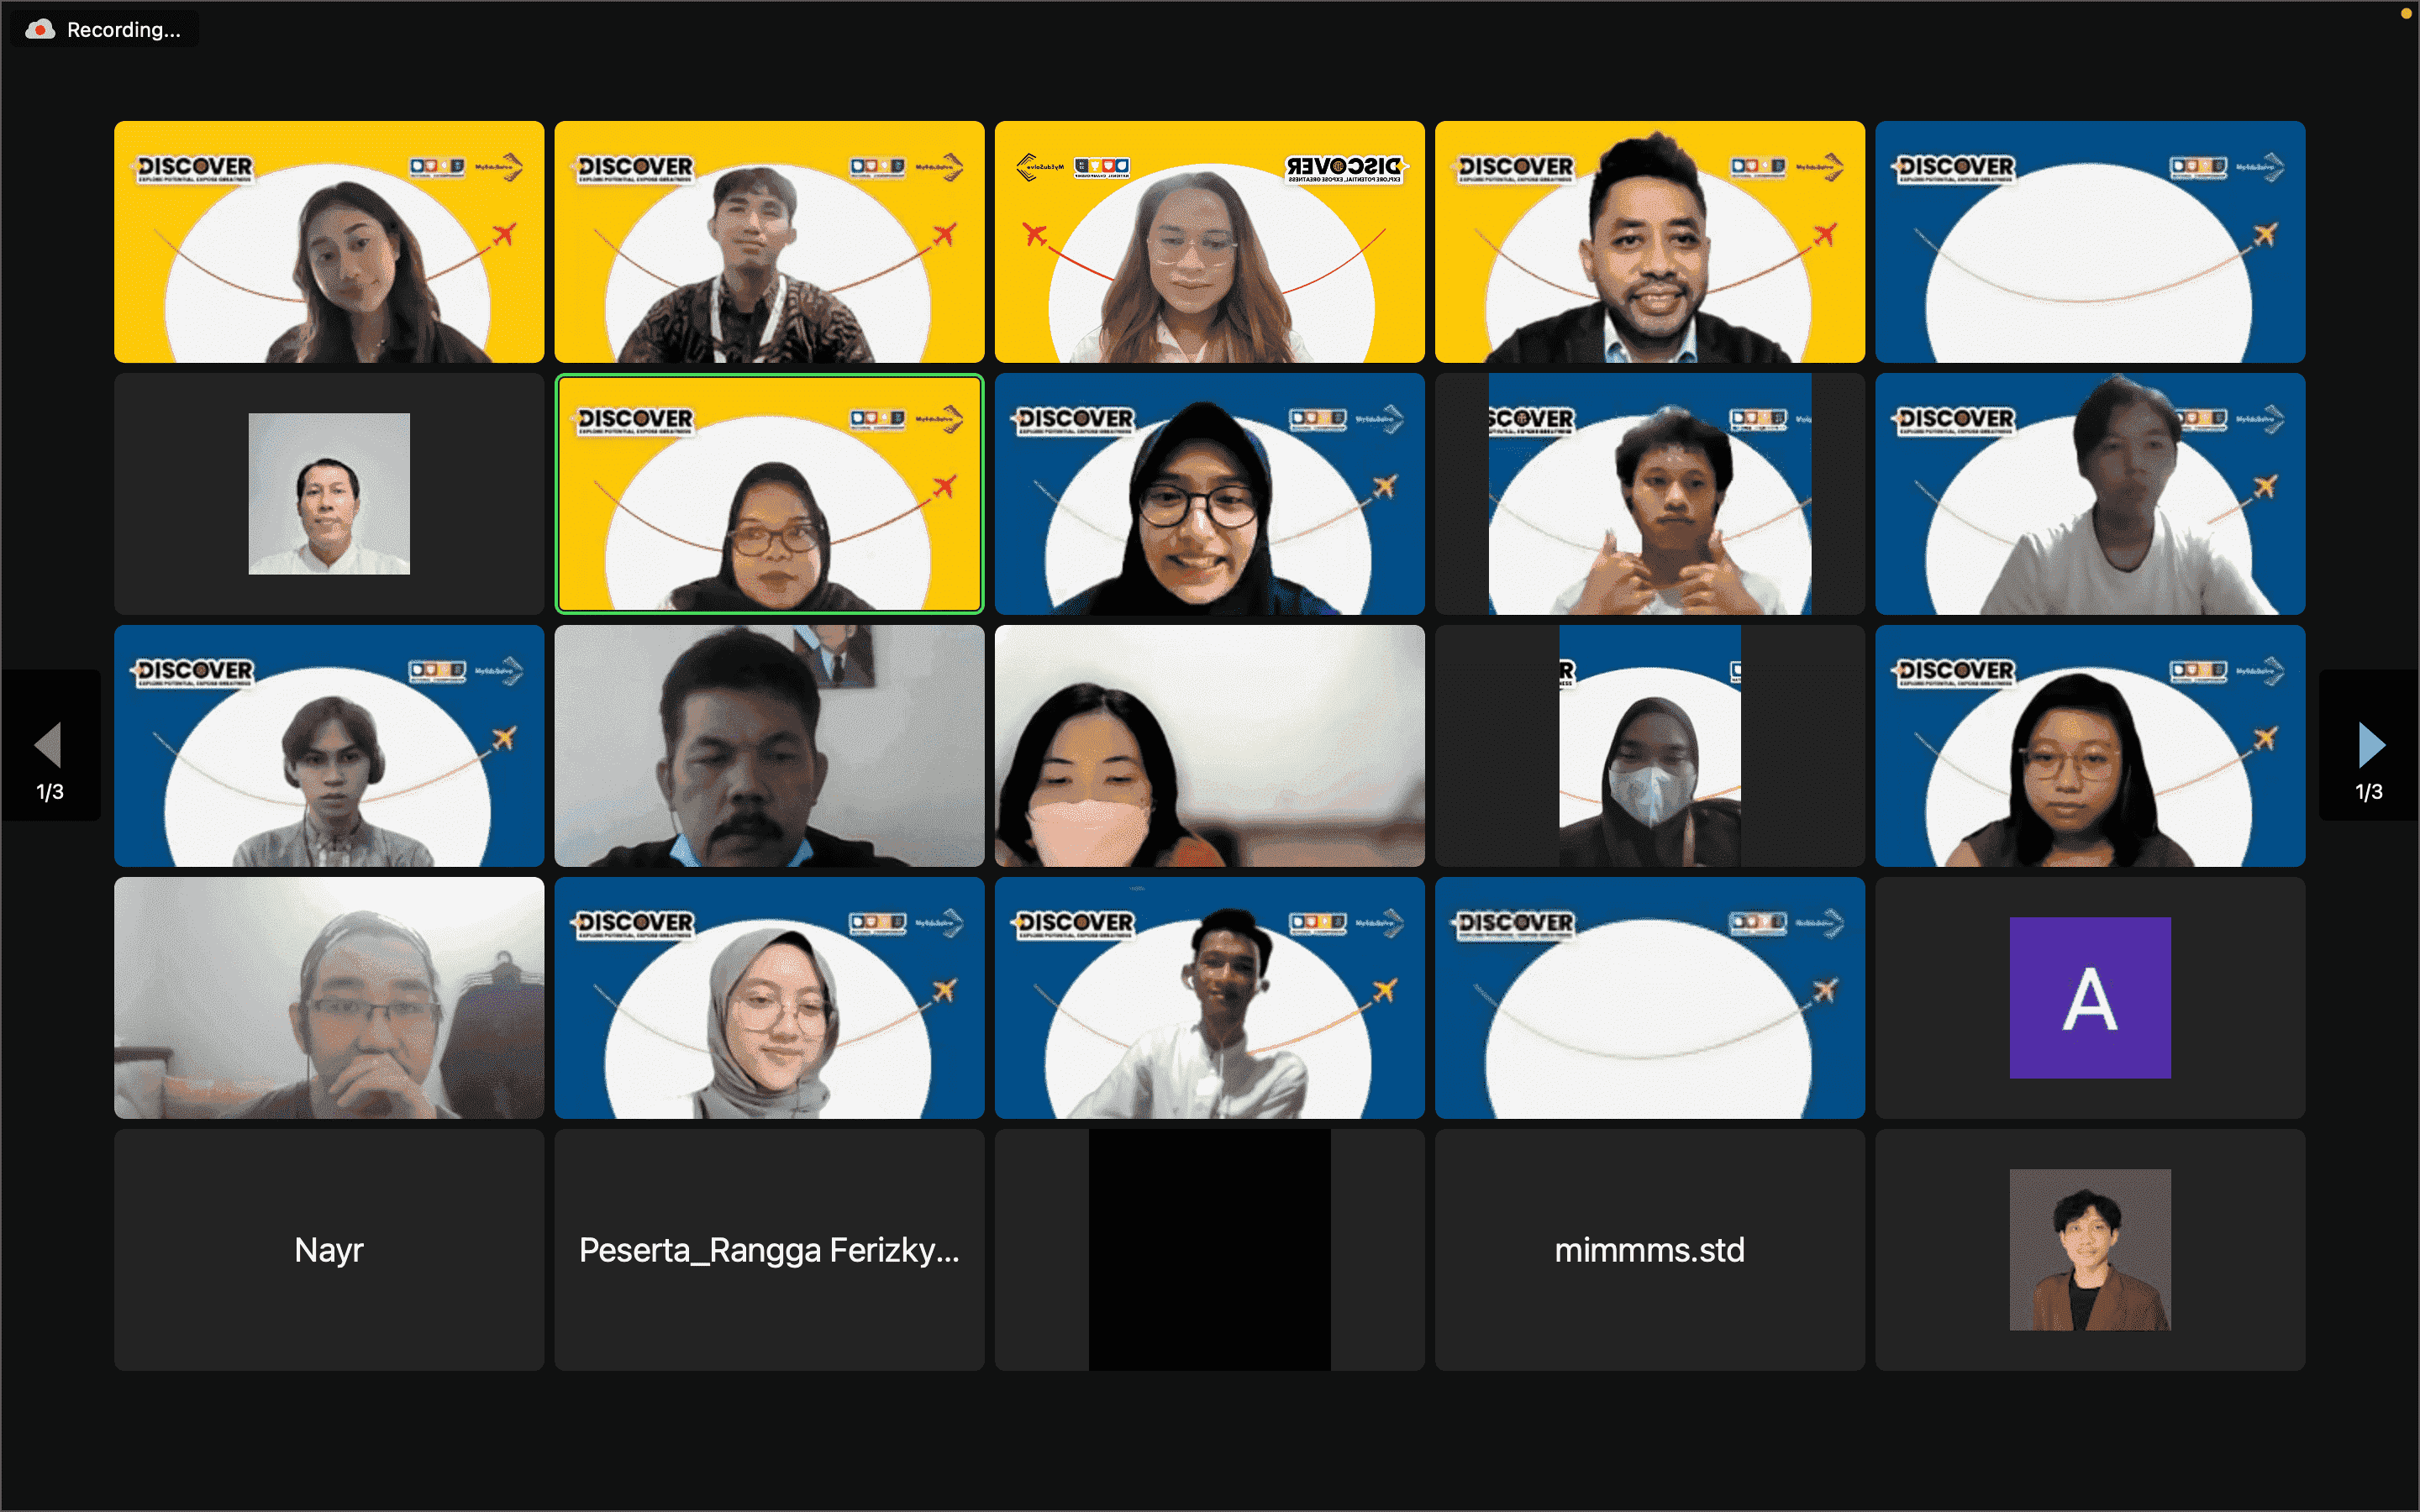Select the Peserta_Rangga Ferizky participant tile
The width and height of the screenshot is (2420, 1512).
click(769, 1249)
